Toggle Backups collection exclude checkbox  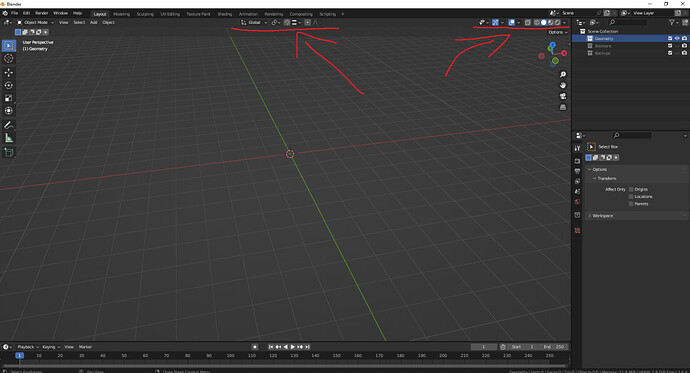coord(670,53)
